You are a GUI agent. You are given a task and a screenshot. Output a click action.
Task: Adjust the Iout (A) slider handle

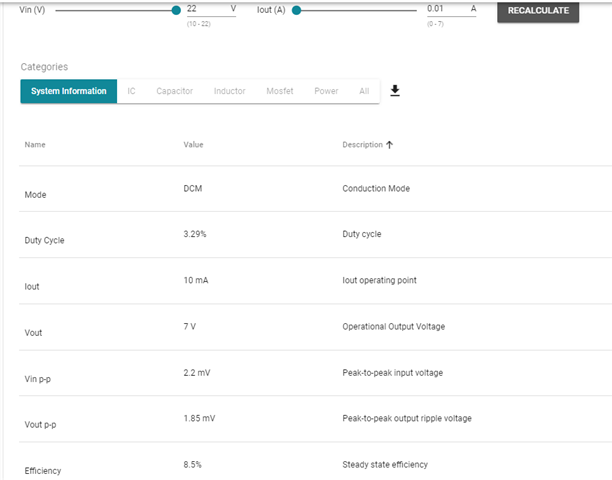point(296,11)
